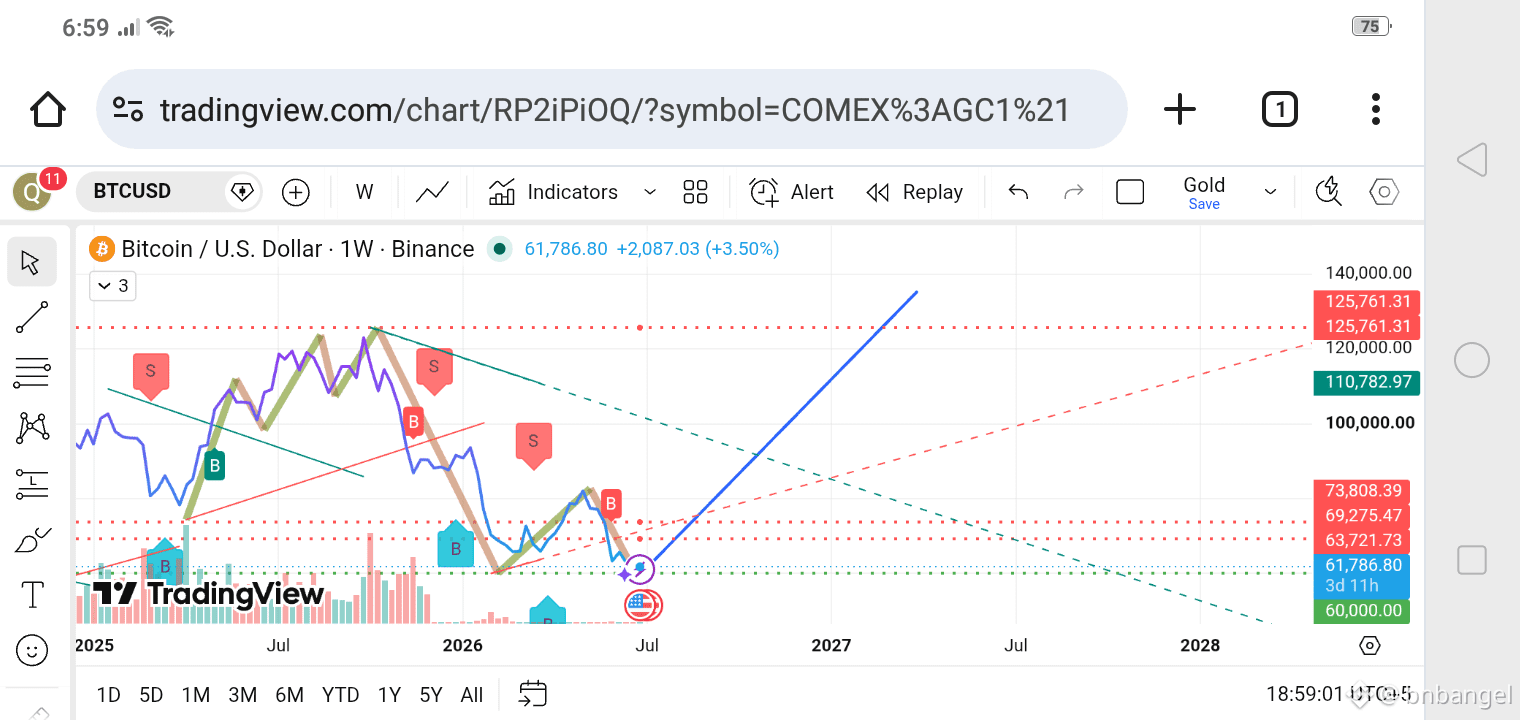Viewport: 1520px width, 720px height.
Task: Open the Indicators favorites dropdown arrow
Action: (649, 192)
